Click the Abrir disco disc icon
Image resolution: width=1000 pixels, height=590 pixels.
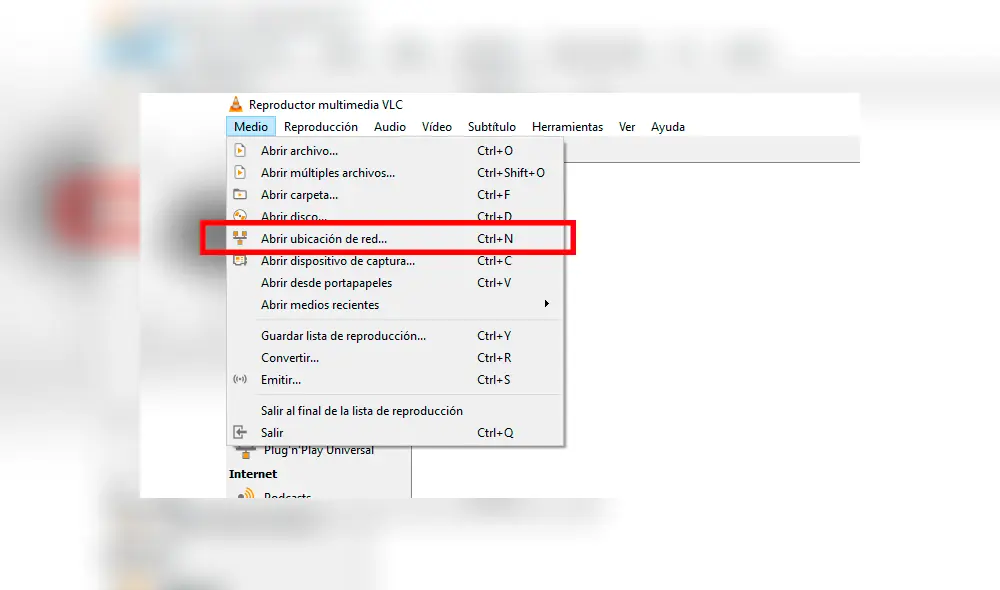click(x=240, y=216)
